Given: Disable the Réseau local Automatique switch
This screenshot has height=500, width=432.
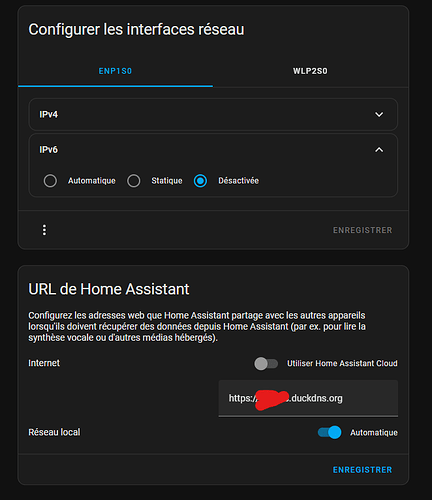Looking at the screenshot, I should (x=329, y=432).
